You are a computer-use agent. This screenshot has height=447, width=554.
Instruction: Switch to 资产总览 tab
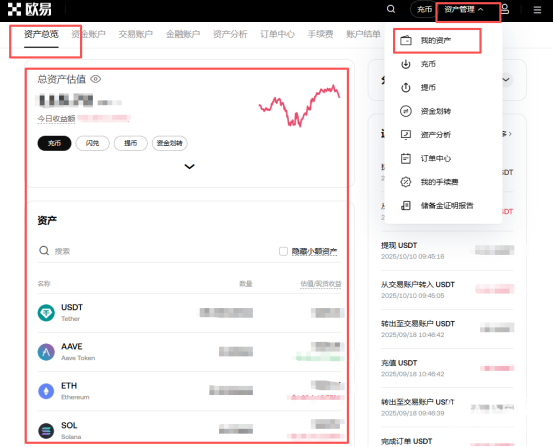coord(41,34)
